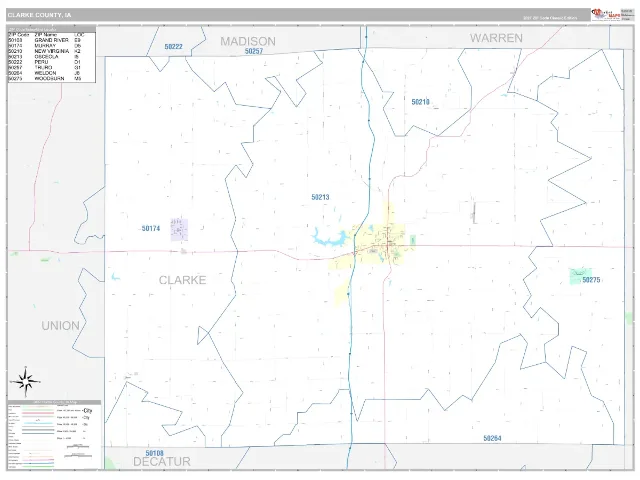Click the UNION county label
The height and width of the screenshot is (480, 640).
(60, 326)
